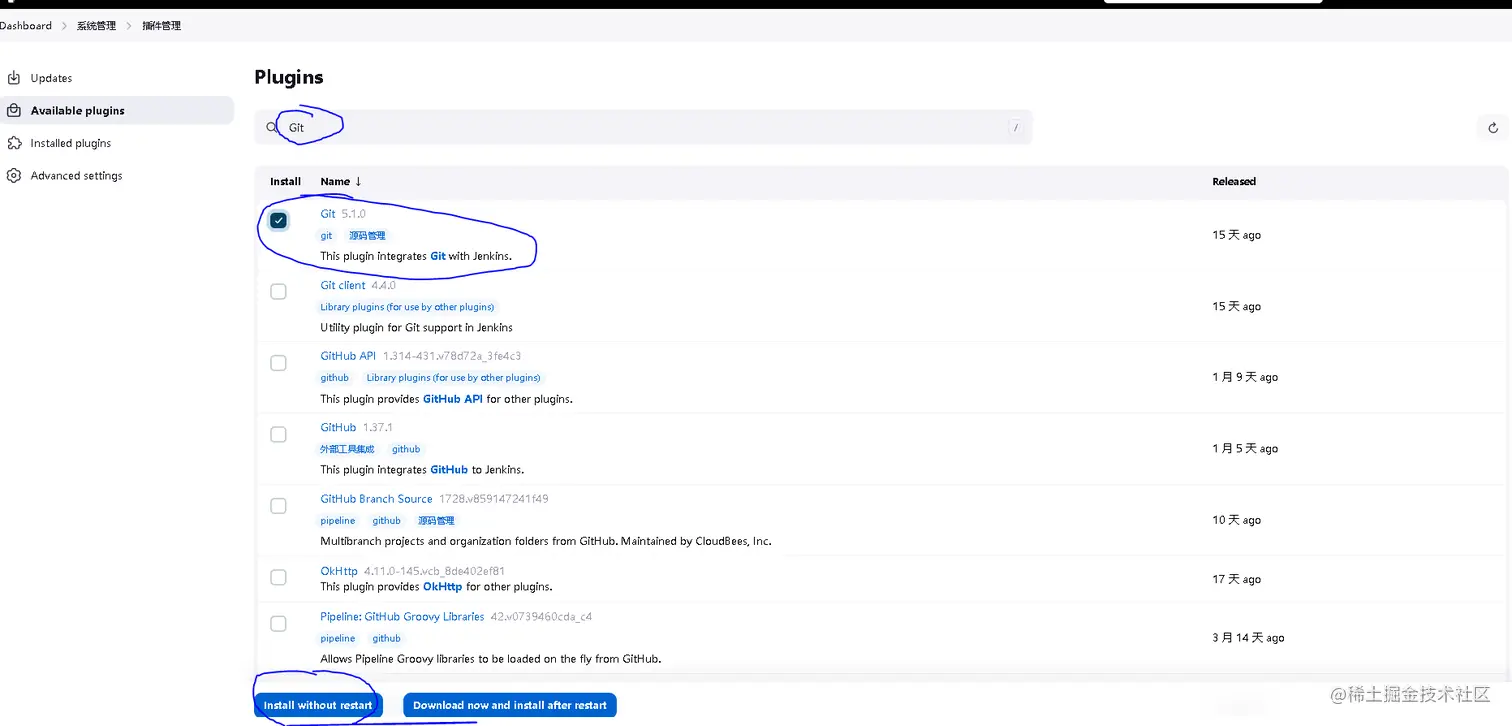Click the slash shortcut hint in search box
Viewport: 1512px width, 726px height.
(x=1016, y=128)
